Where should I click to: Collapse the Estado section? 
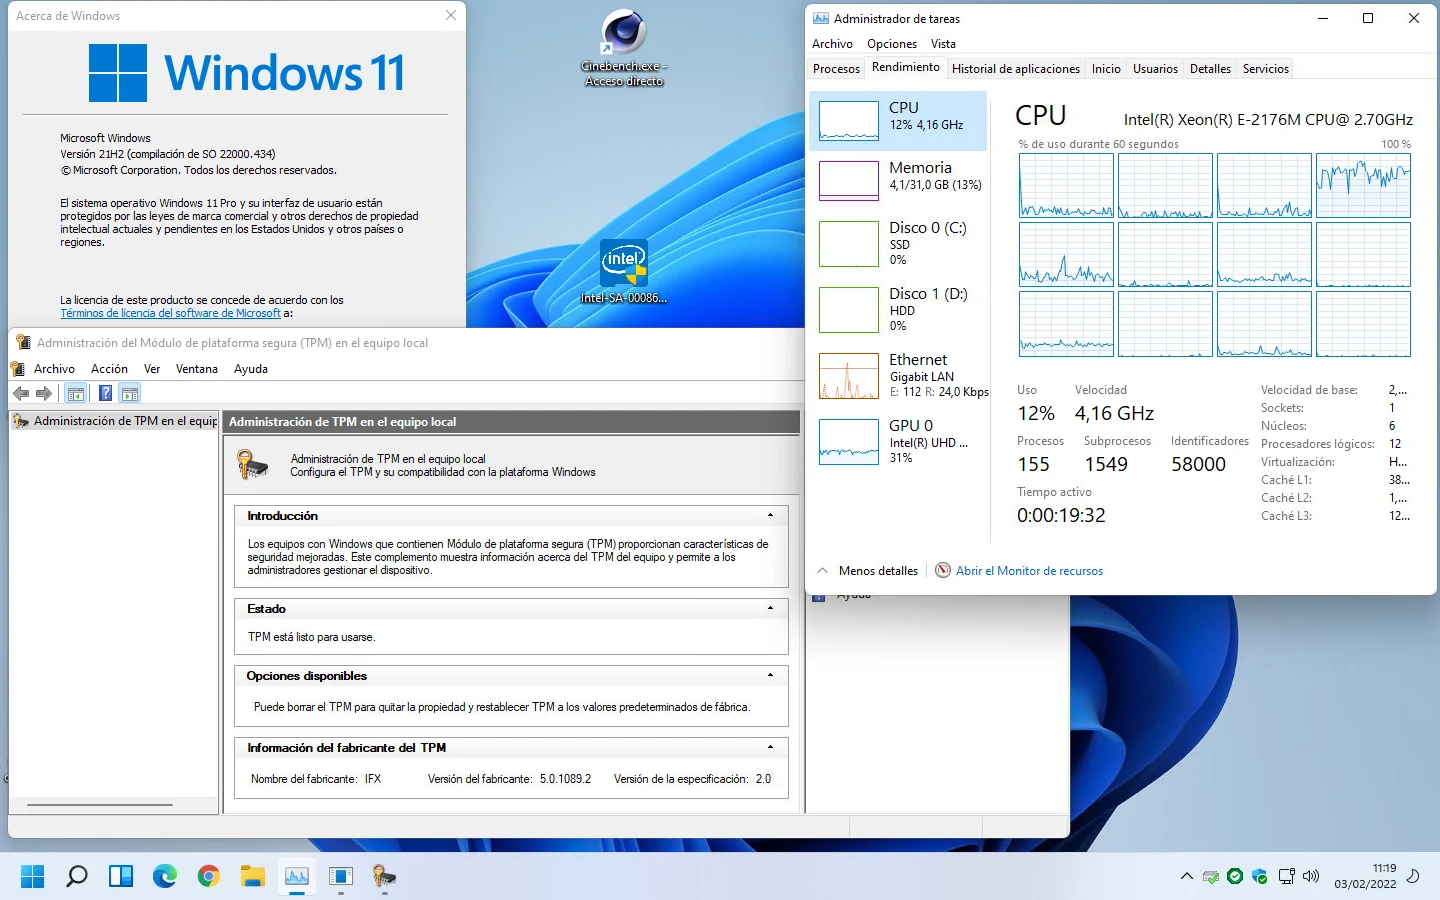click(x=770, y=609)
